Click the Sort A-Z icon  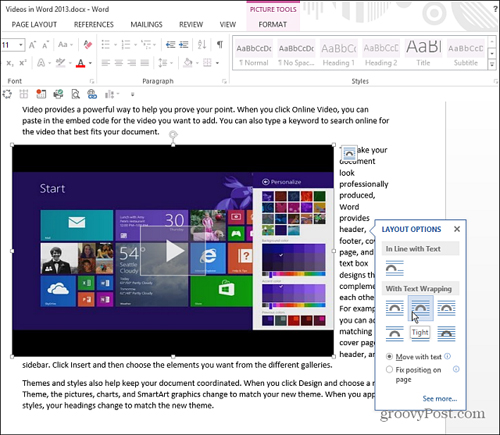pyautogui.click(x=202, y=44)
